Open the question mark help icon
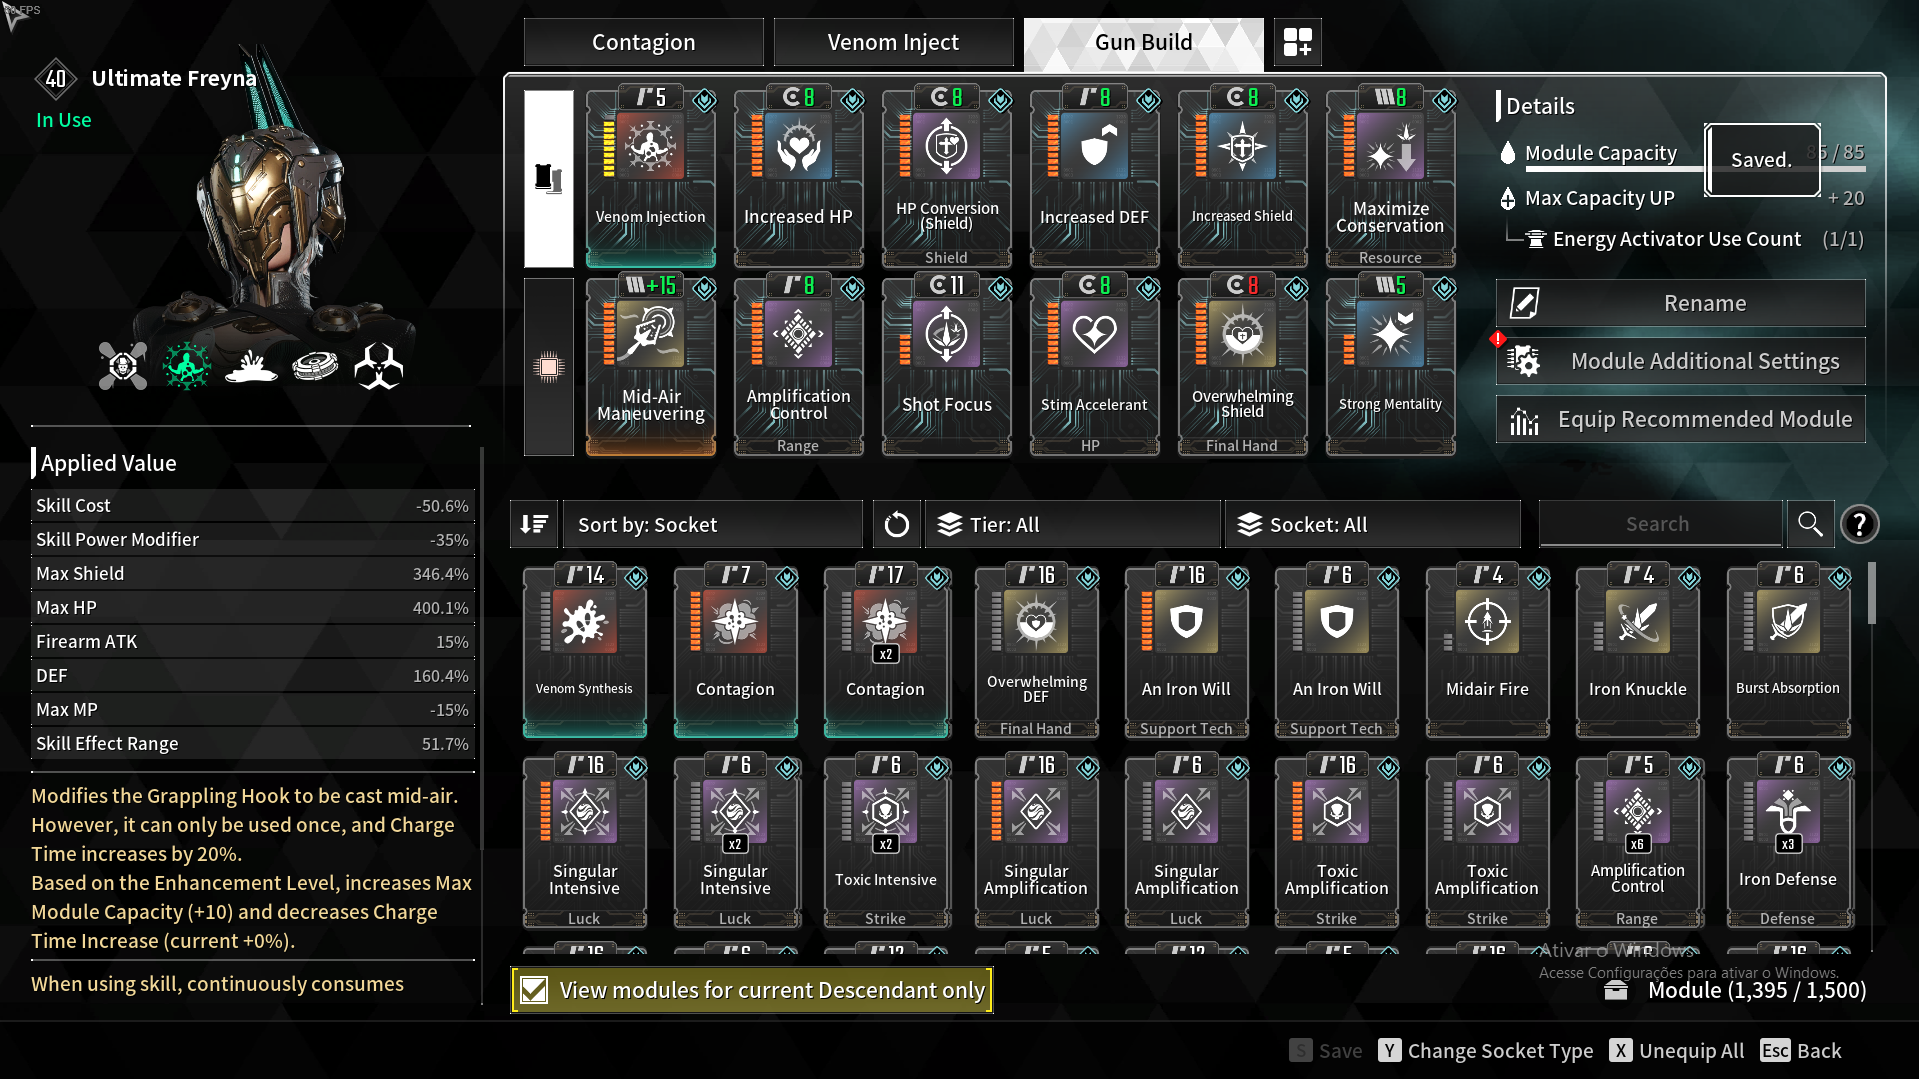The height and width of the screenshot is (1079, 1919). click(1859, 524)
